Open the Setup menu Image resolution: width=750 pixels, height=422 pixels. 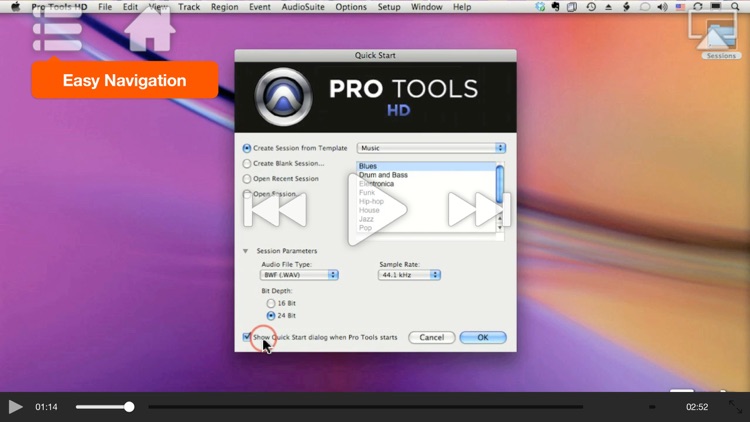389,7
